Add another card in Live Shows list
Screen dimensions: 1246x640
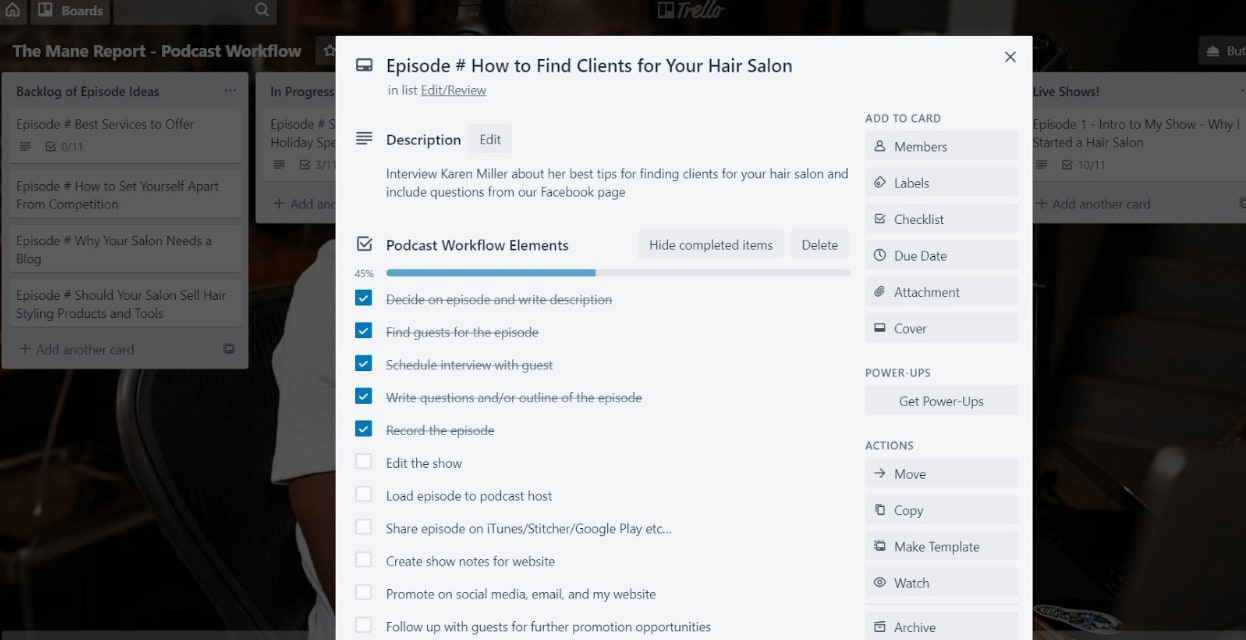coord(1093,204)
